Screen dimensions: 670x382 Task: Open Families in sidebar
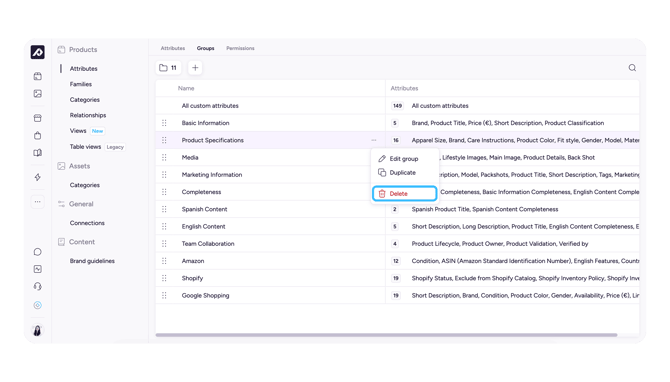pos(81,84)
